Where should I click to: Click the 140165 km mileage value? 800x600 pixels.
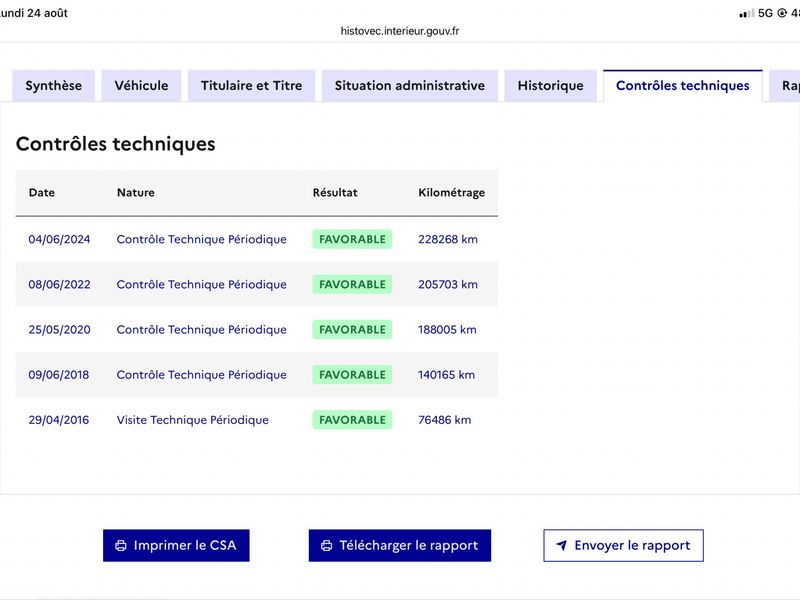446,374
